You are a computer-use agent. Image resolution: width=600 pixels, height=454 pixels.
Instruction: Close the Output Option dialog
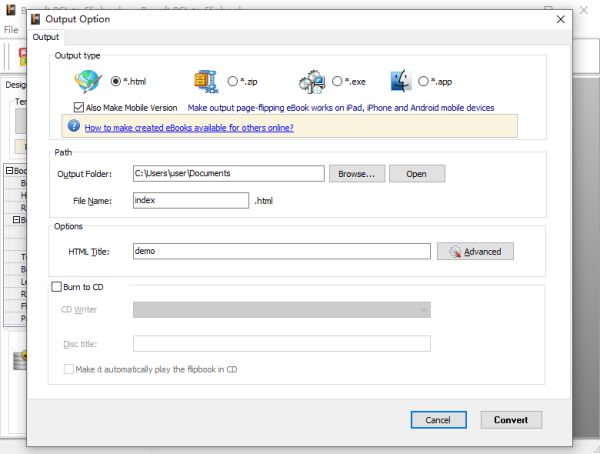click(x=561, y=19)
